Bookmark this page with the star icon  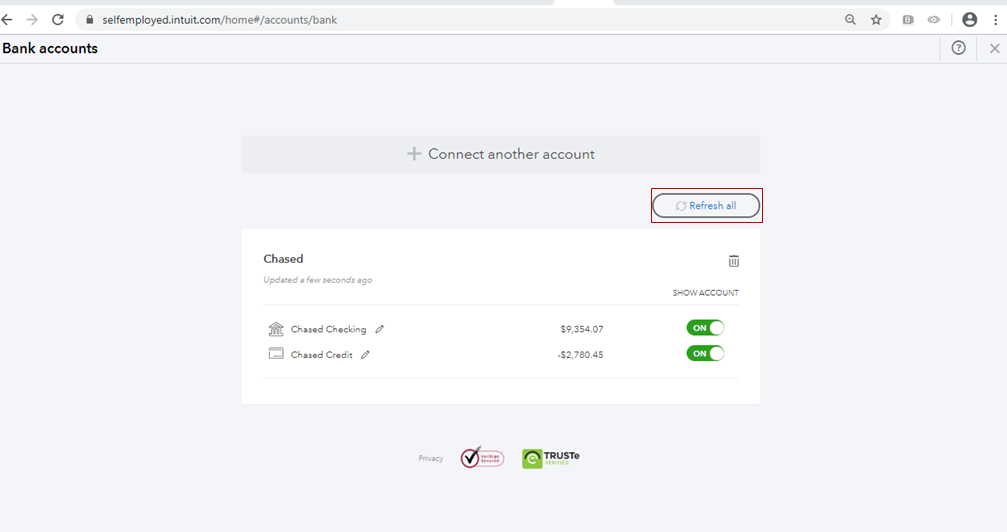pyautogui.click(x=876, y=20)
